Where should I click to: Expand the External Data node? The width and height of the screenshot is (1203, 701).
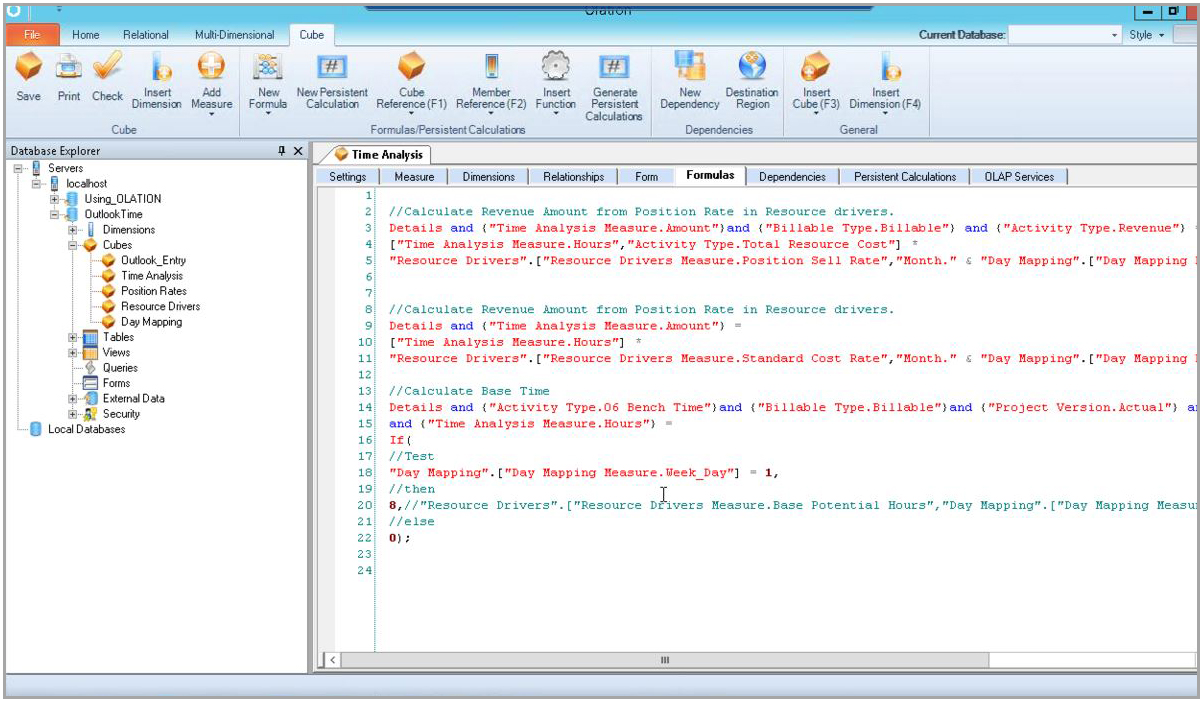pos(73,398)
